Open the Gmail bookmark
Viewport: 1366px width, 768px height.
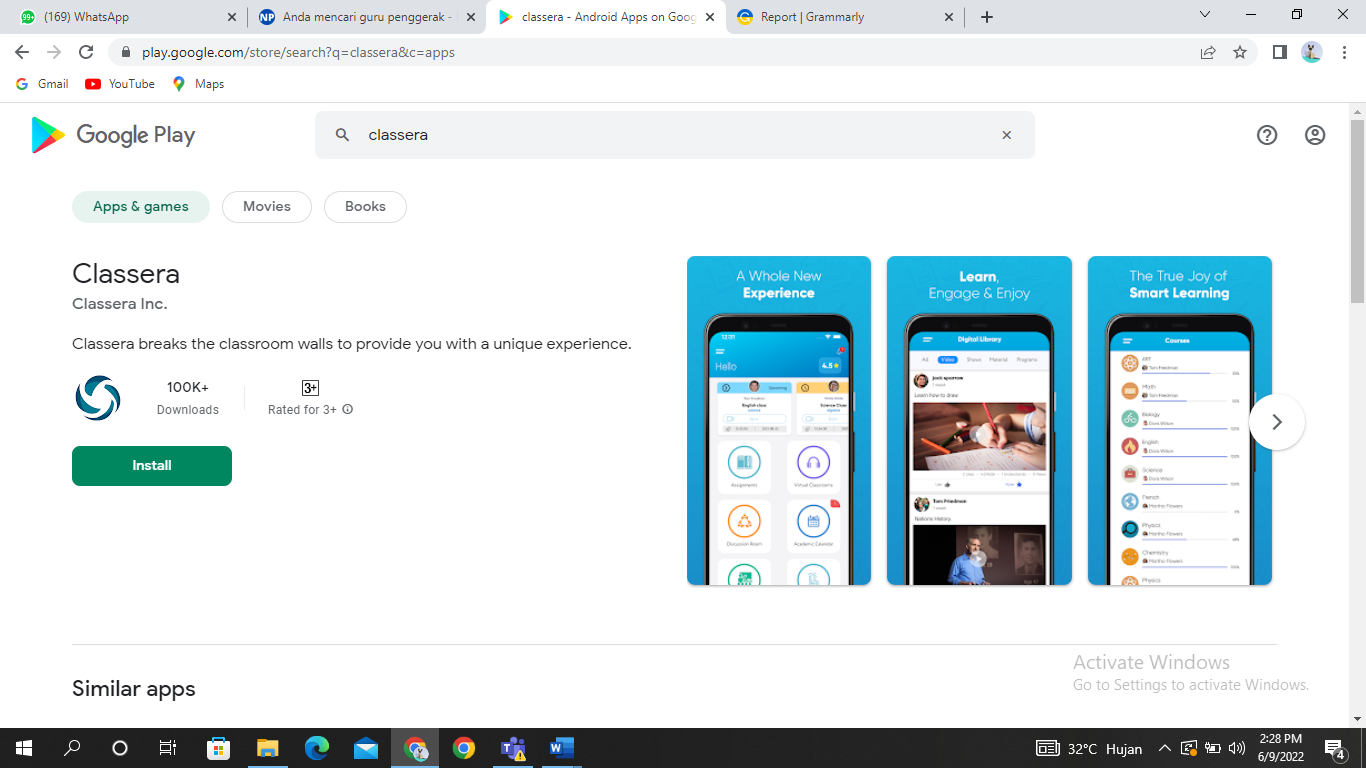click(x=42, y=84)
